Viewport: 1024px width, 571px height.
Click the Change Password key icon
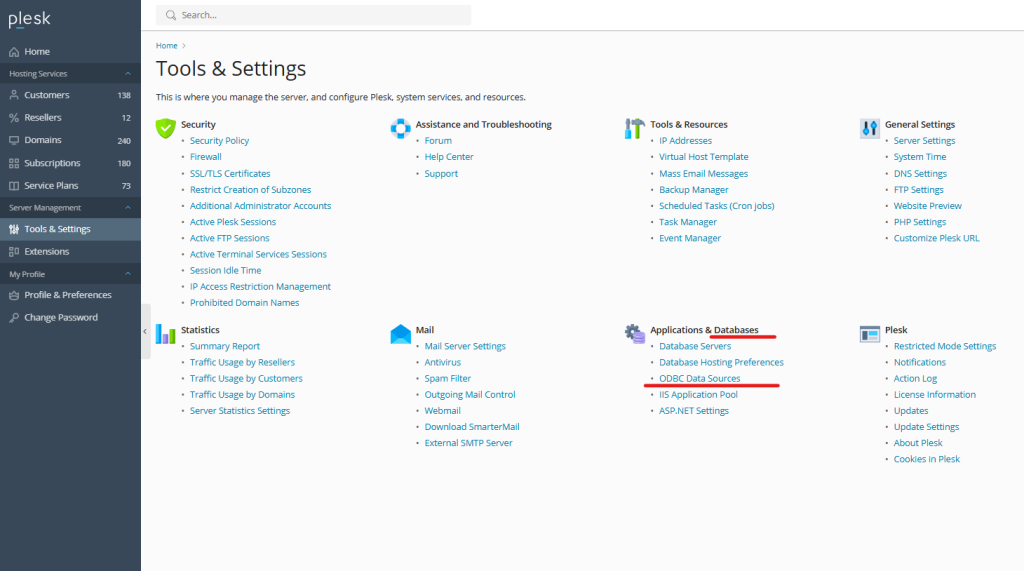click(14, 318)
